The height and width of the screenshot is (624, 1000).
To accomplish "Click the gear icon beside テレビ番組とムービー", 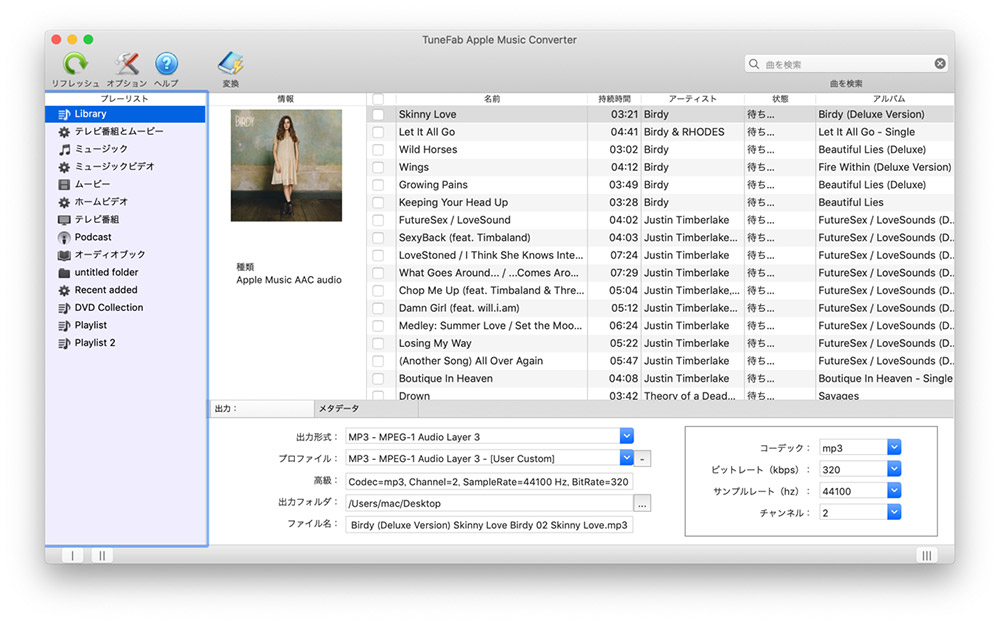I will (x=64, y=132).
